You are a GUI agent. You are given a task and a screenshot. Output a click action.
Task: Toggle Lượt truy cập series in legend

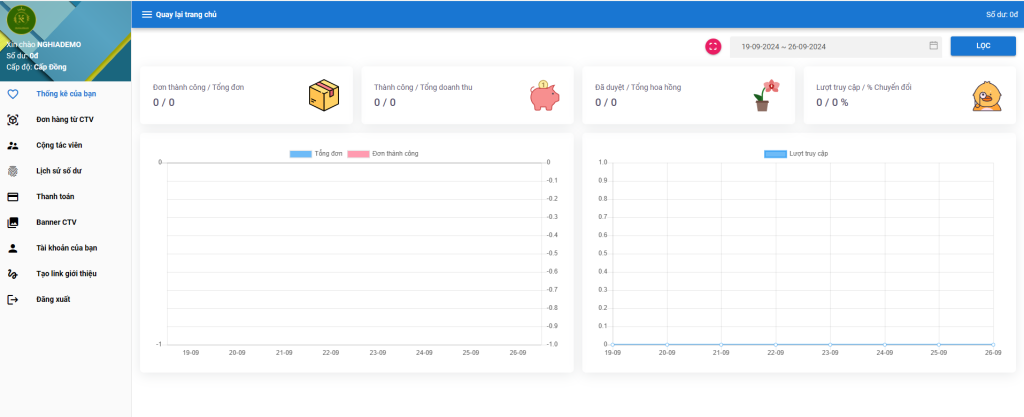pos(796,153)
